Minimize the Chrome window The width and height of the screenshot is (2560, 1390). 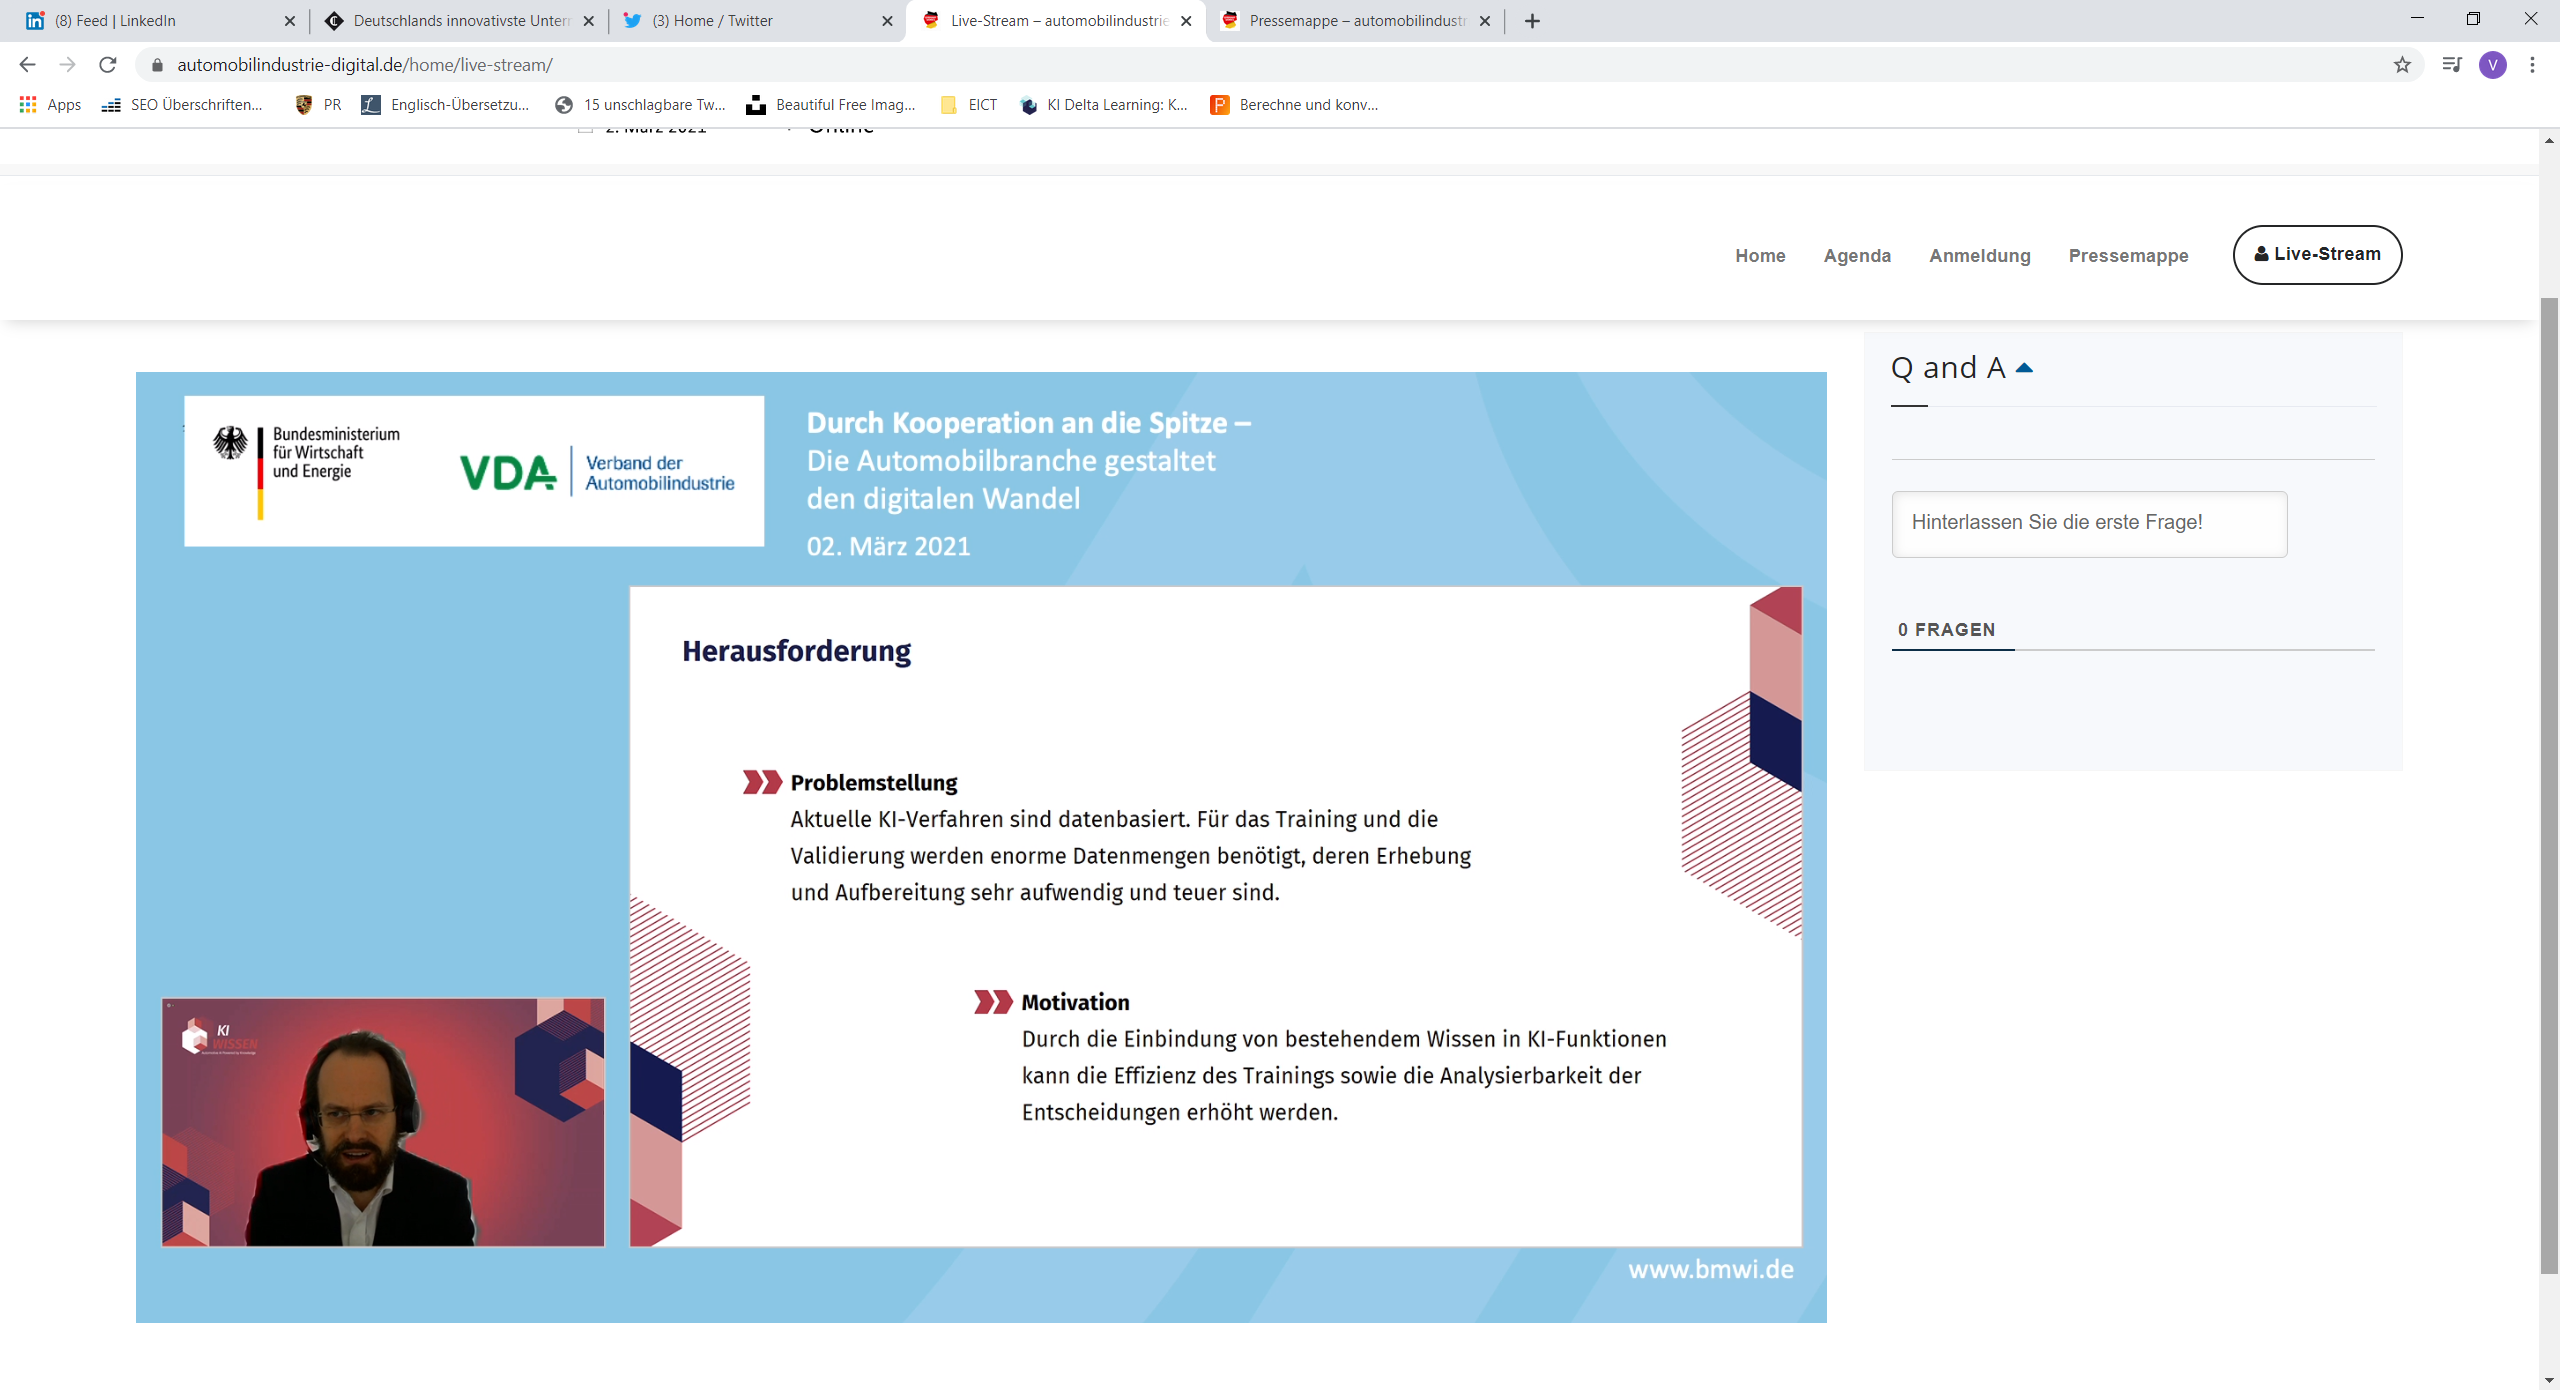pos(2417,19)
